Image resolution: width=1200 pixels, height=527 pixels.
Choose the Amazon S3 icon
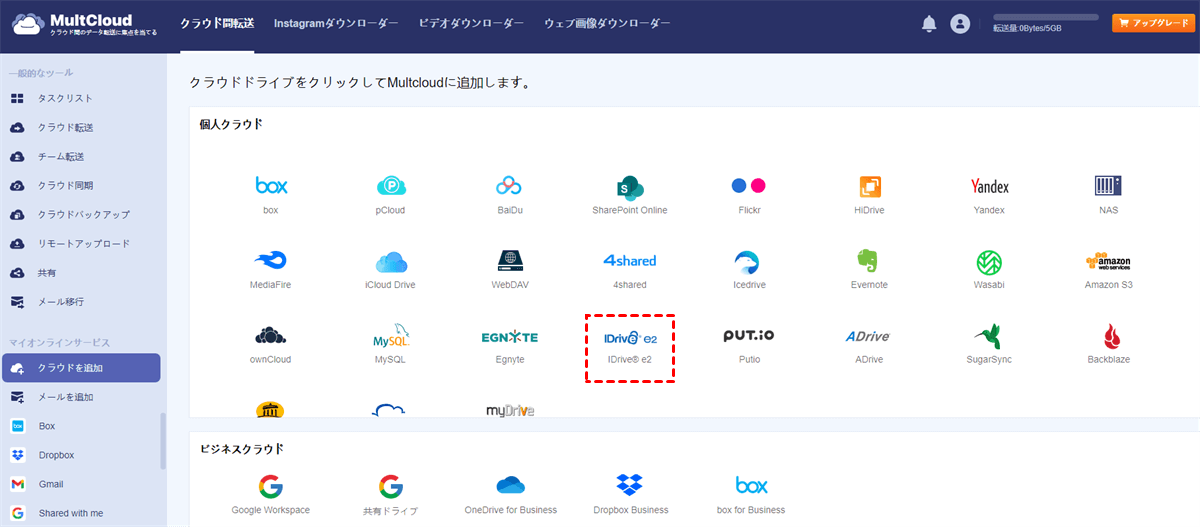pos(1108,261)
